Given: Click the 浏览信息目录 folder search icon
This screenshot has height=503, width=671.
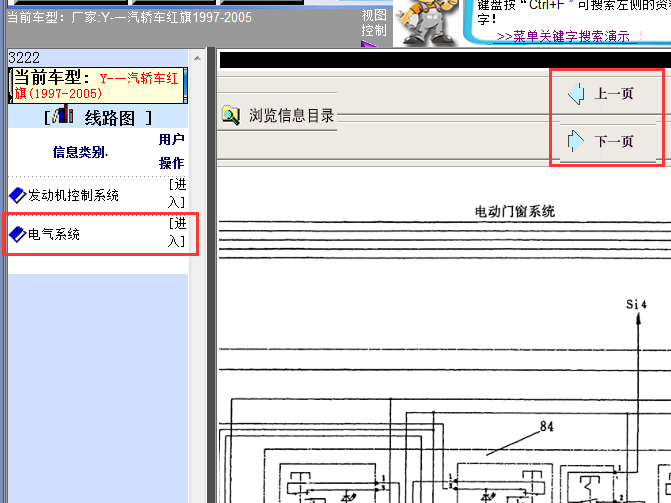Looking at the screenshot, I should pyautogui.click(x=231, y=115).
